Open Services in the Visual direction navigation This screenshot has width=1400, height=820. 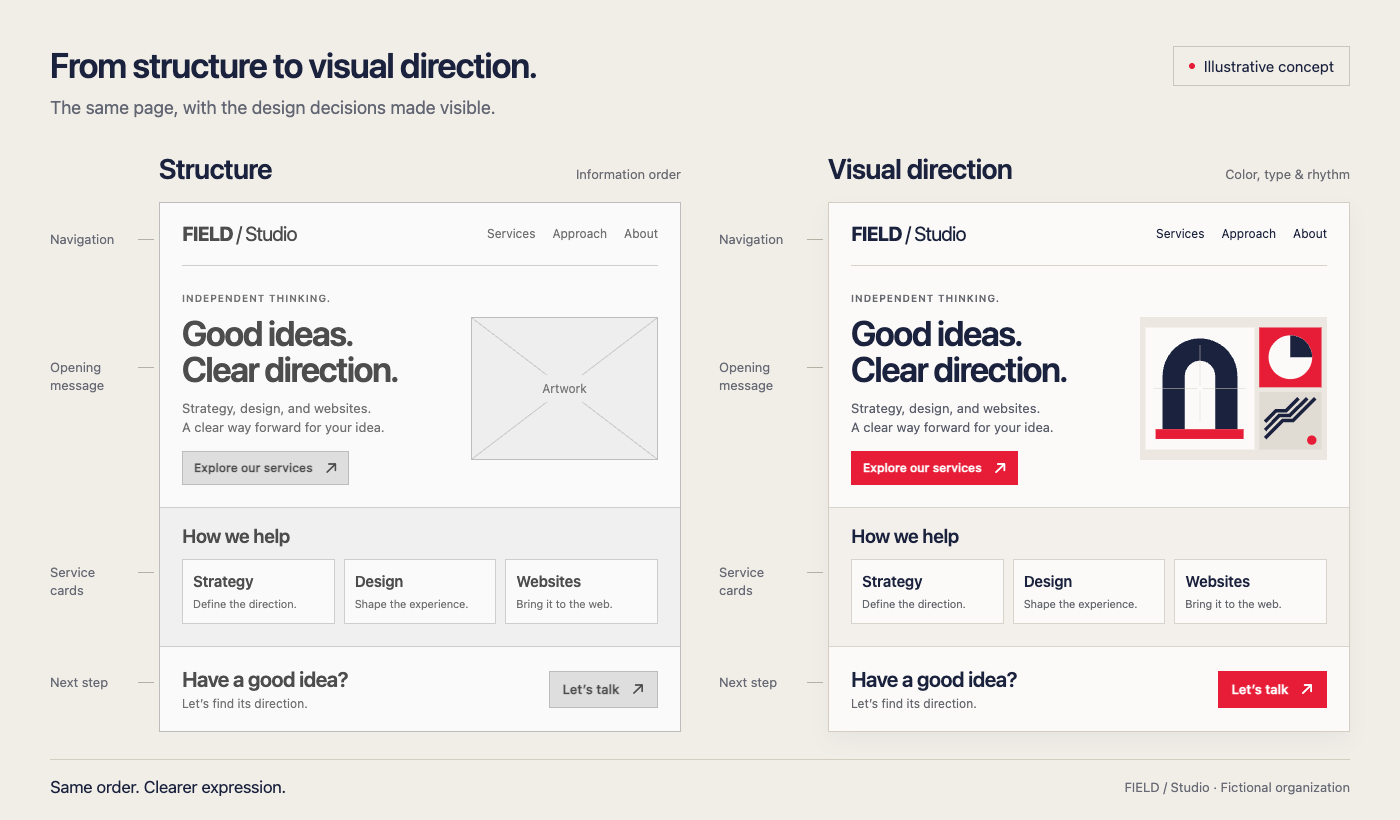pos(1180,234)
